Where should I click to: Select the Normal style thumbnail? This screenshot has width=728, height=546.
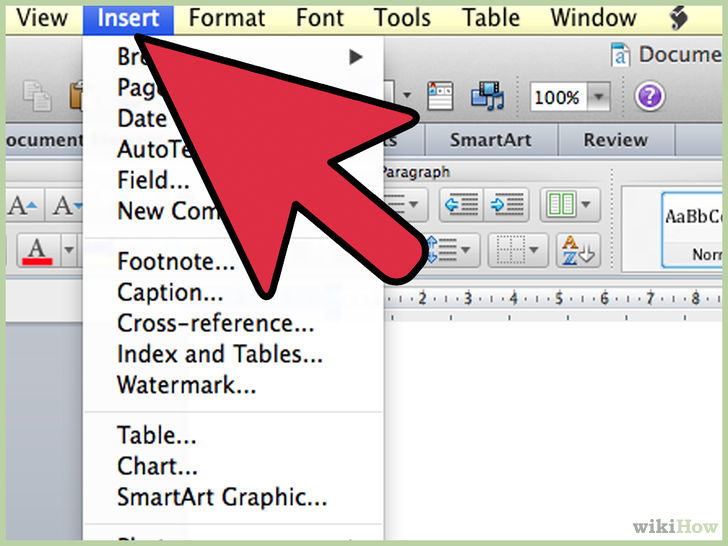tap(694, 230)
